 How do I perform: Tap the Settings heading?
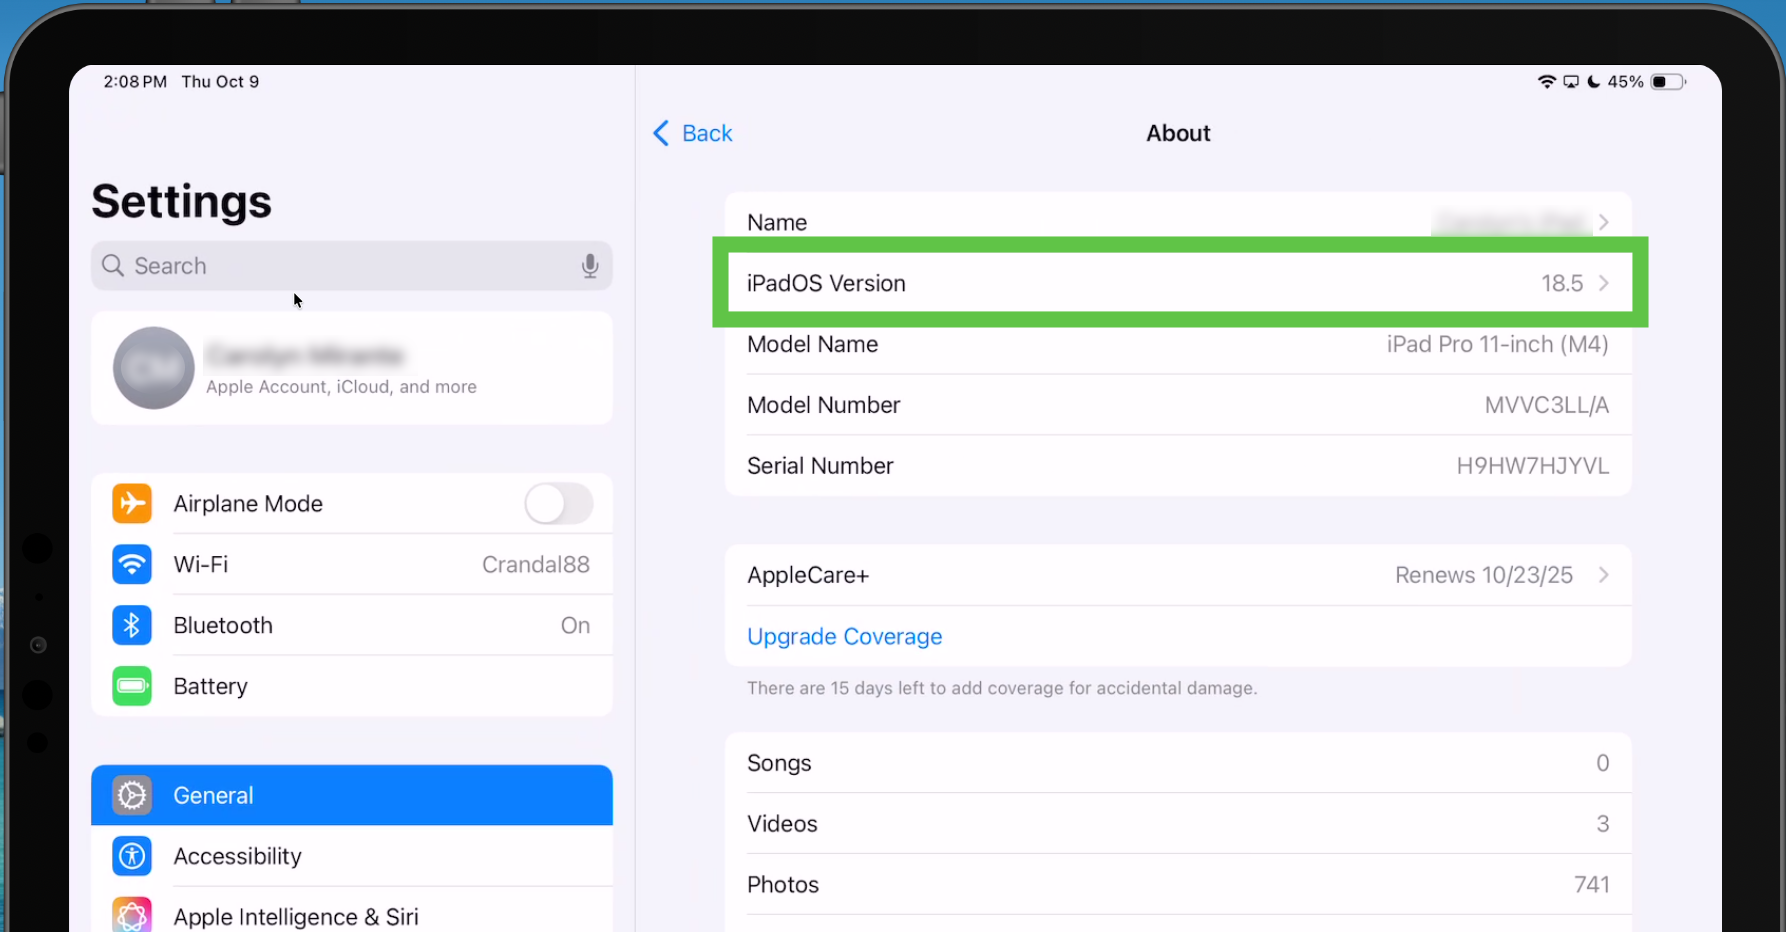point(182,201)
